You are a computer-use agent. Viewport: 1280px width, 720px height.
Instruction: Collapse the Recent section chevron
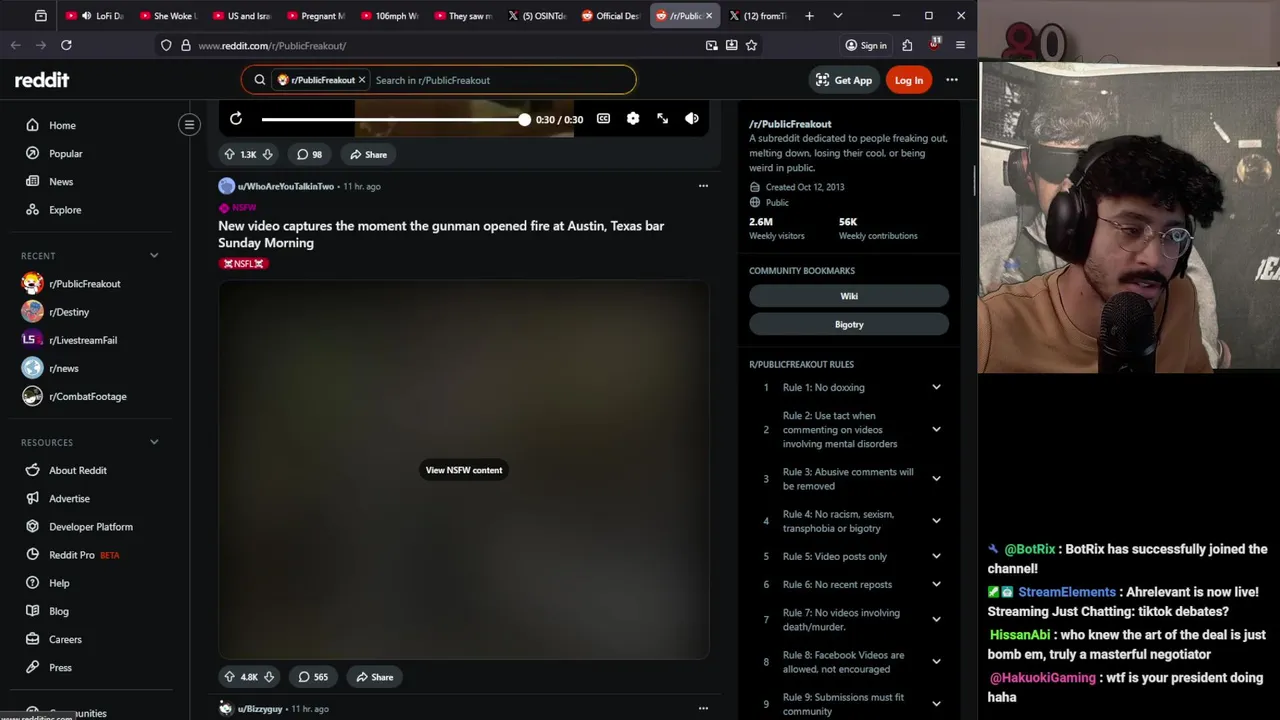pos(154,256)
